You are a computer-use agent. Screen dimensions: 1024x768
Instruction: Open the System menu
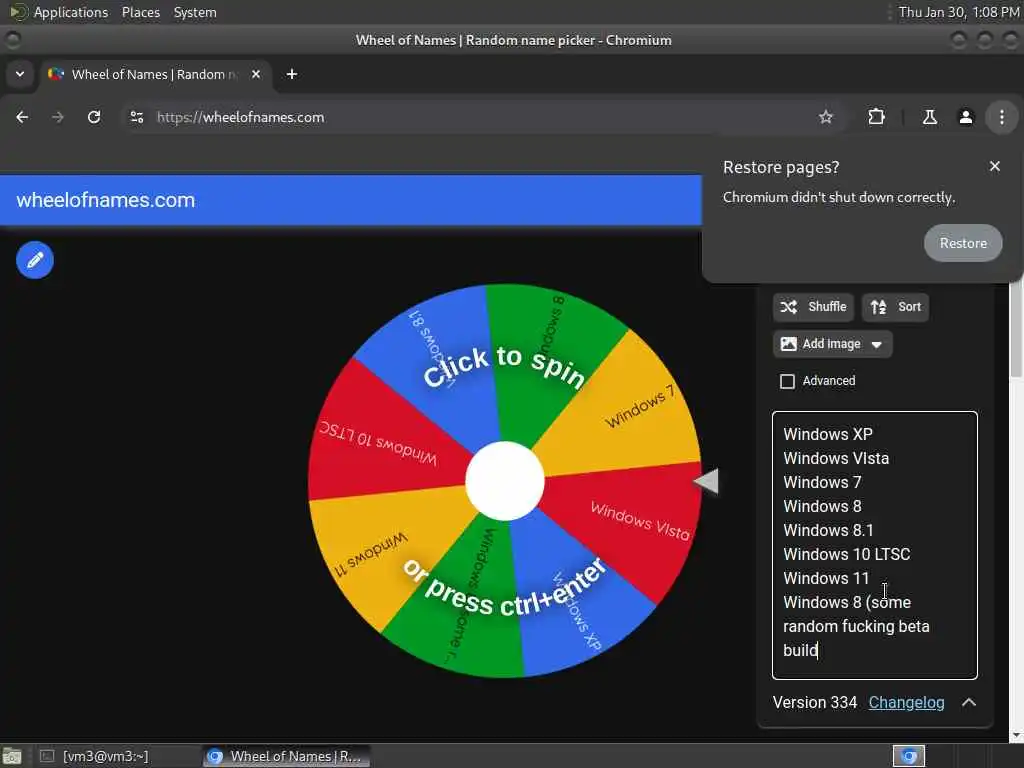tap(195, 12)
